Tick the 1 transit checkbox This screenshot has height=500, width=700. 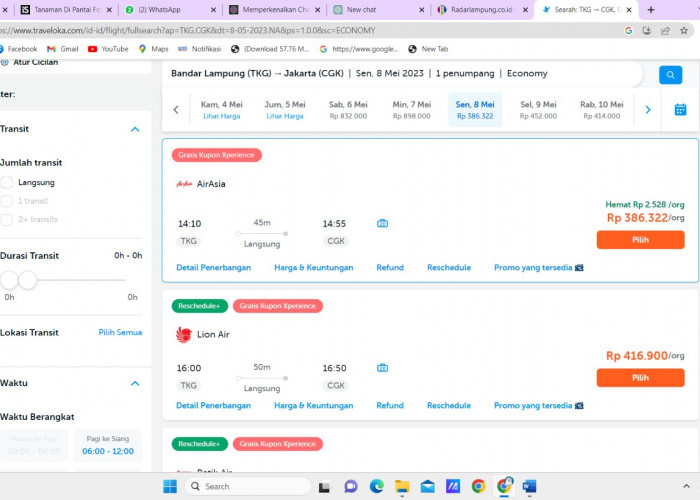click(7, 201)
